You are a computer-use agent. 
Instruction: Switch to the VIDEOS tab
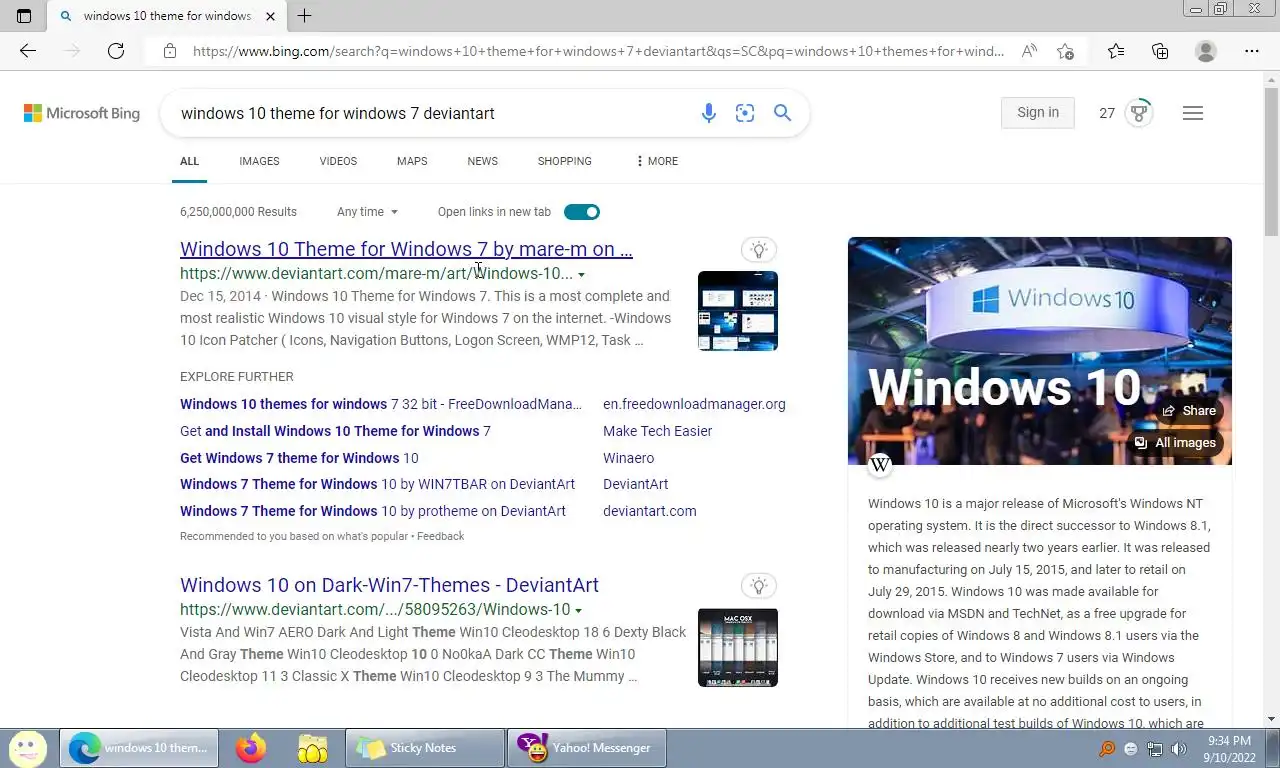[338, 161]
